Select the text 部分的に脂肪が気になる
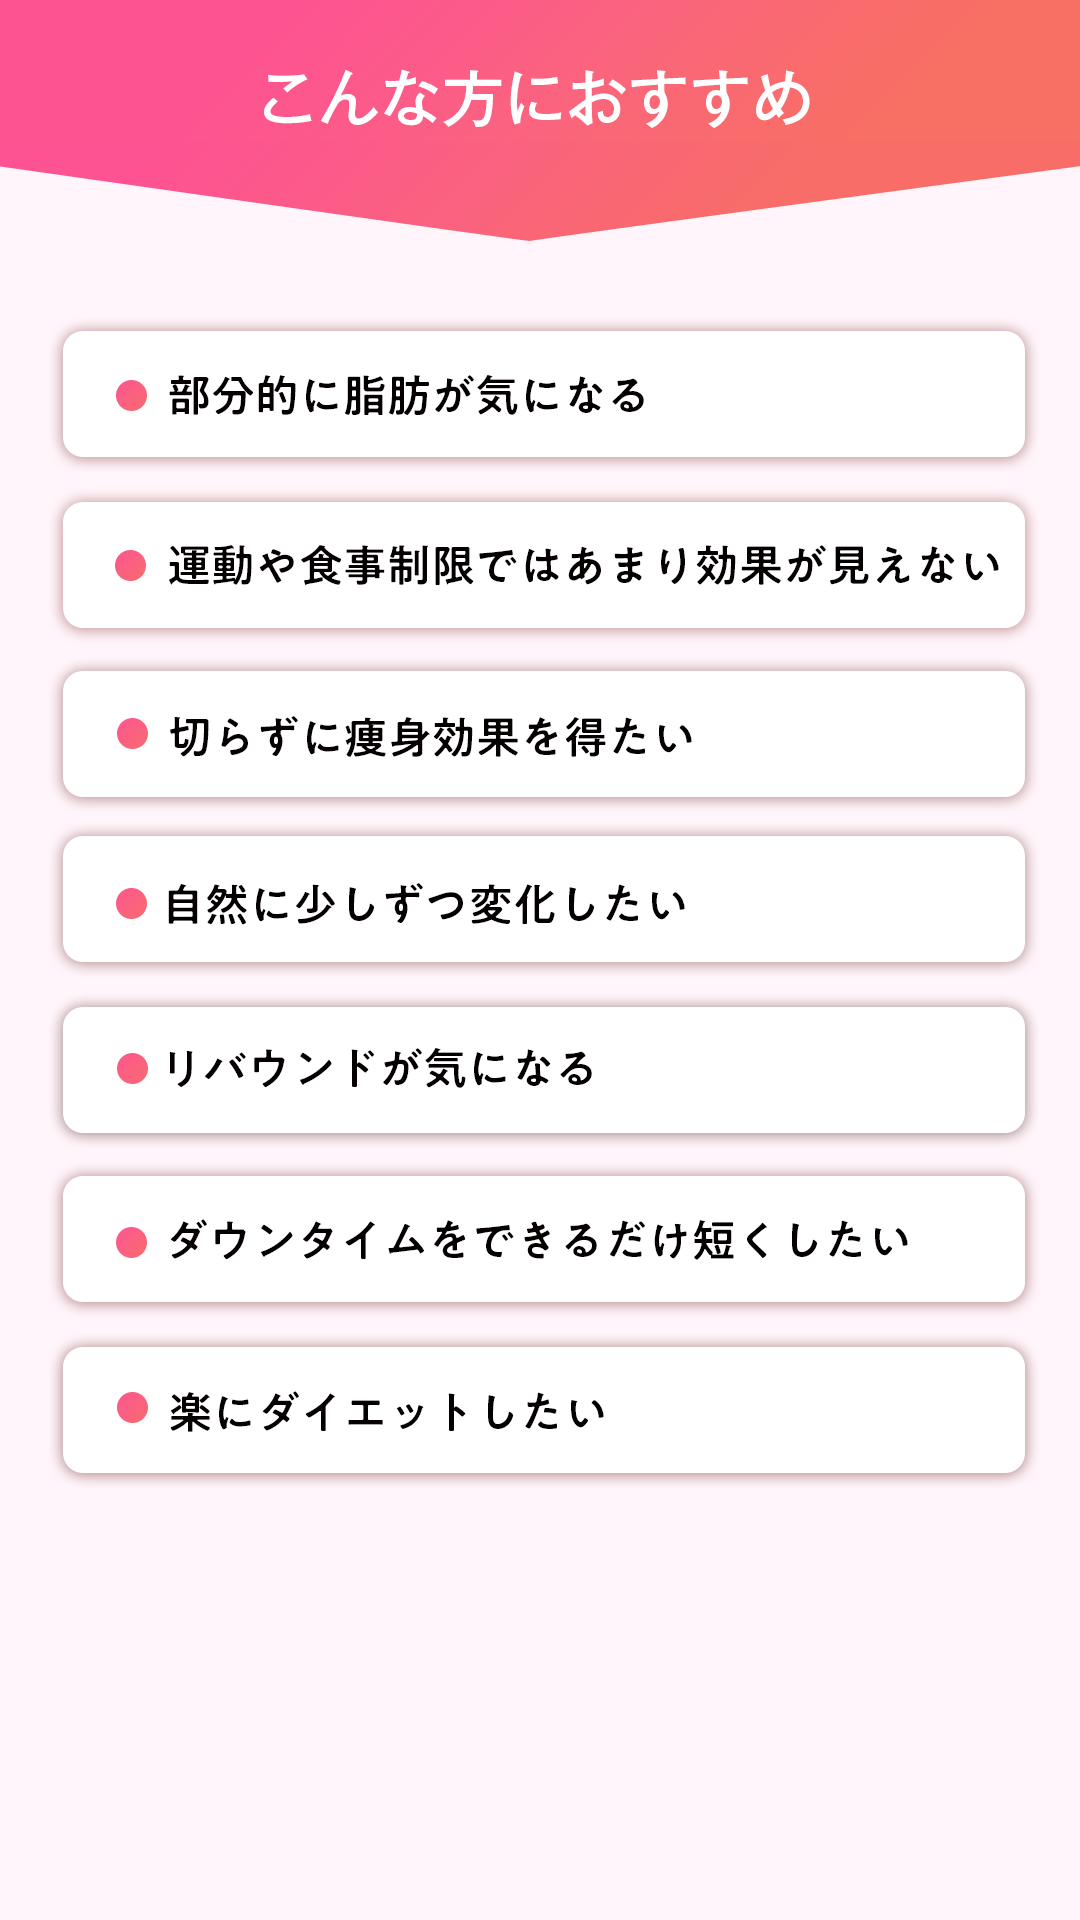Screen dimensions: 1080x1920 pyautogui.click(x=408, y=396)
